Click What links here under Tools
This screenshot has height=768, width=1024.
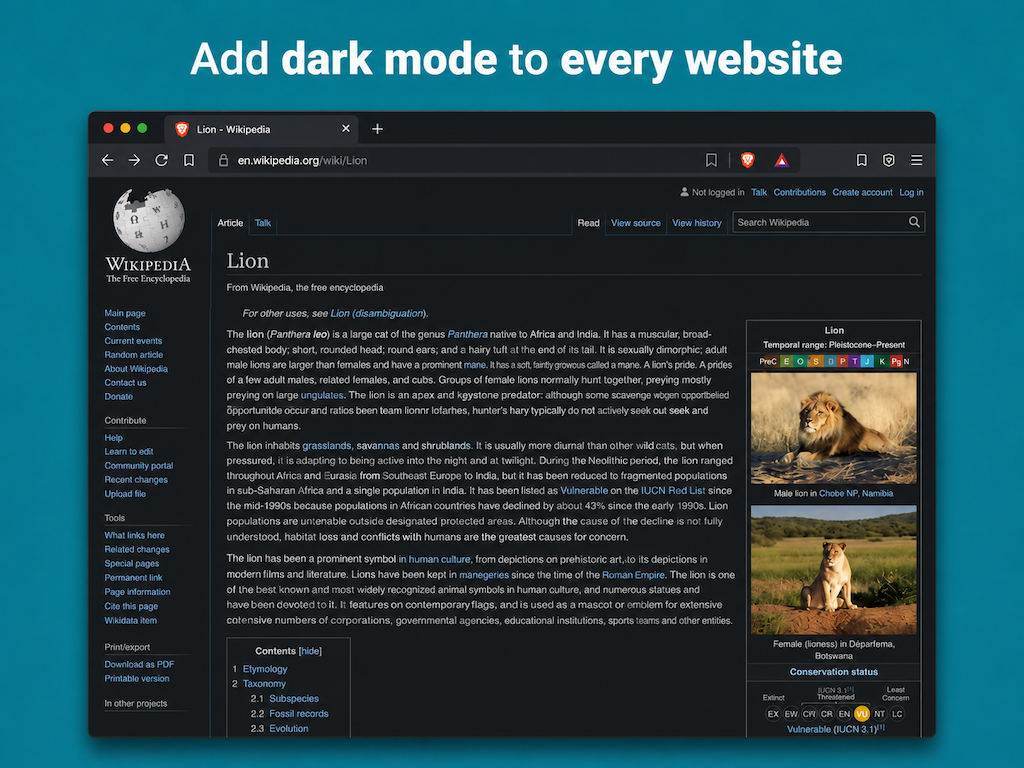pyautogui.click(x=135, y=535)
